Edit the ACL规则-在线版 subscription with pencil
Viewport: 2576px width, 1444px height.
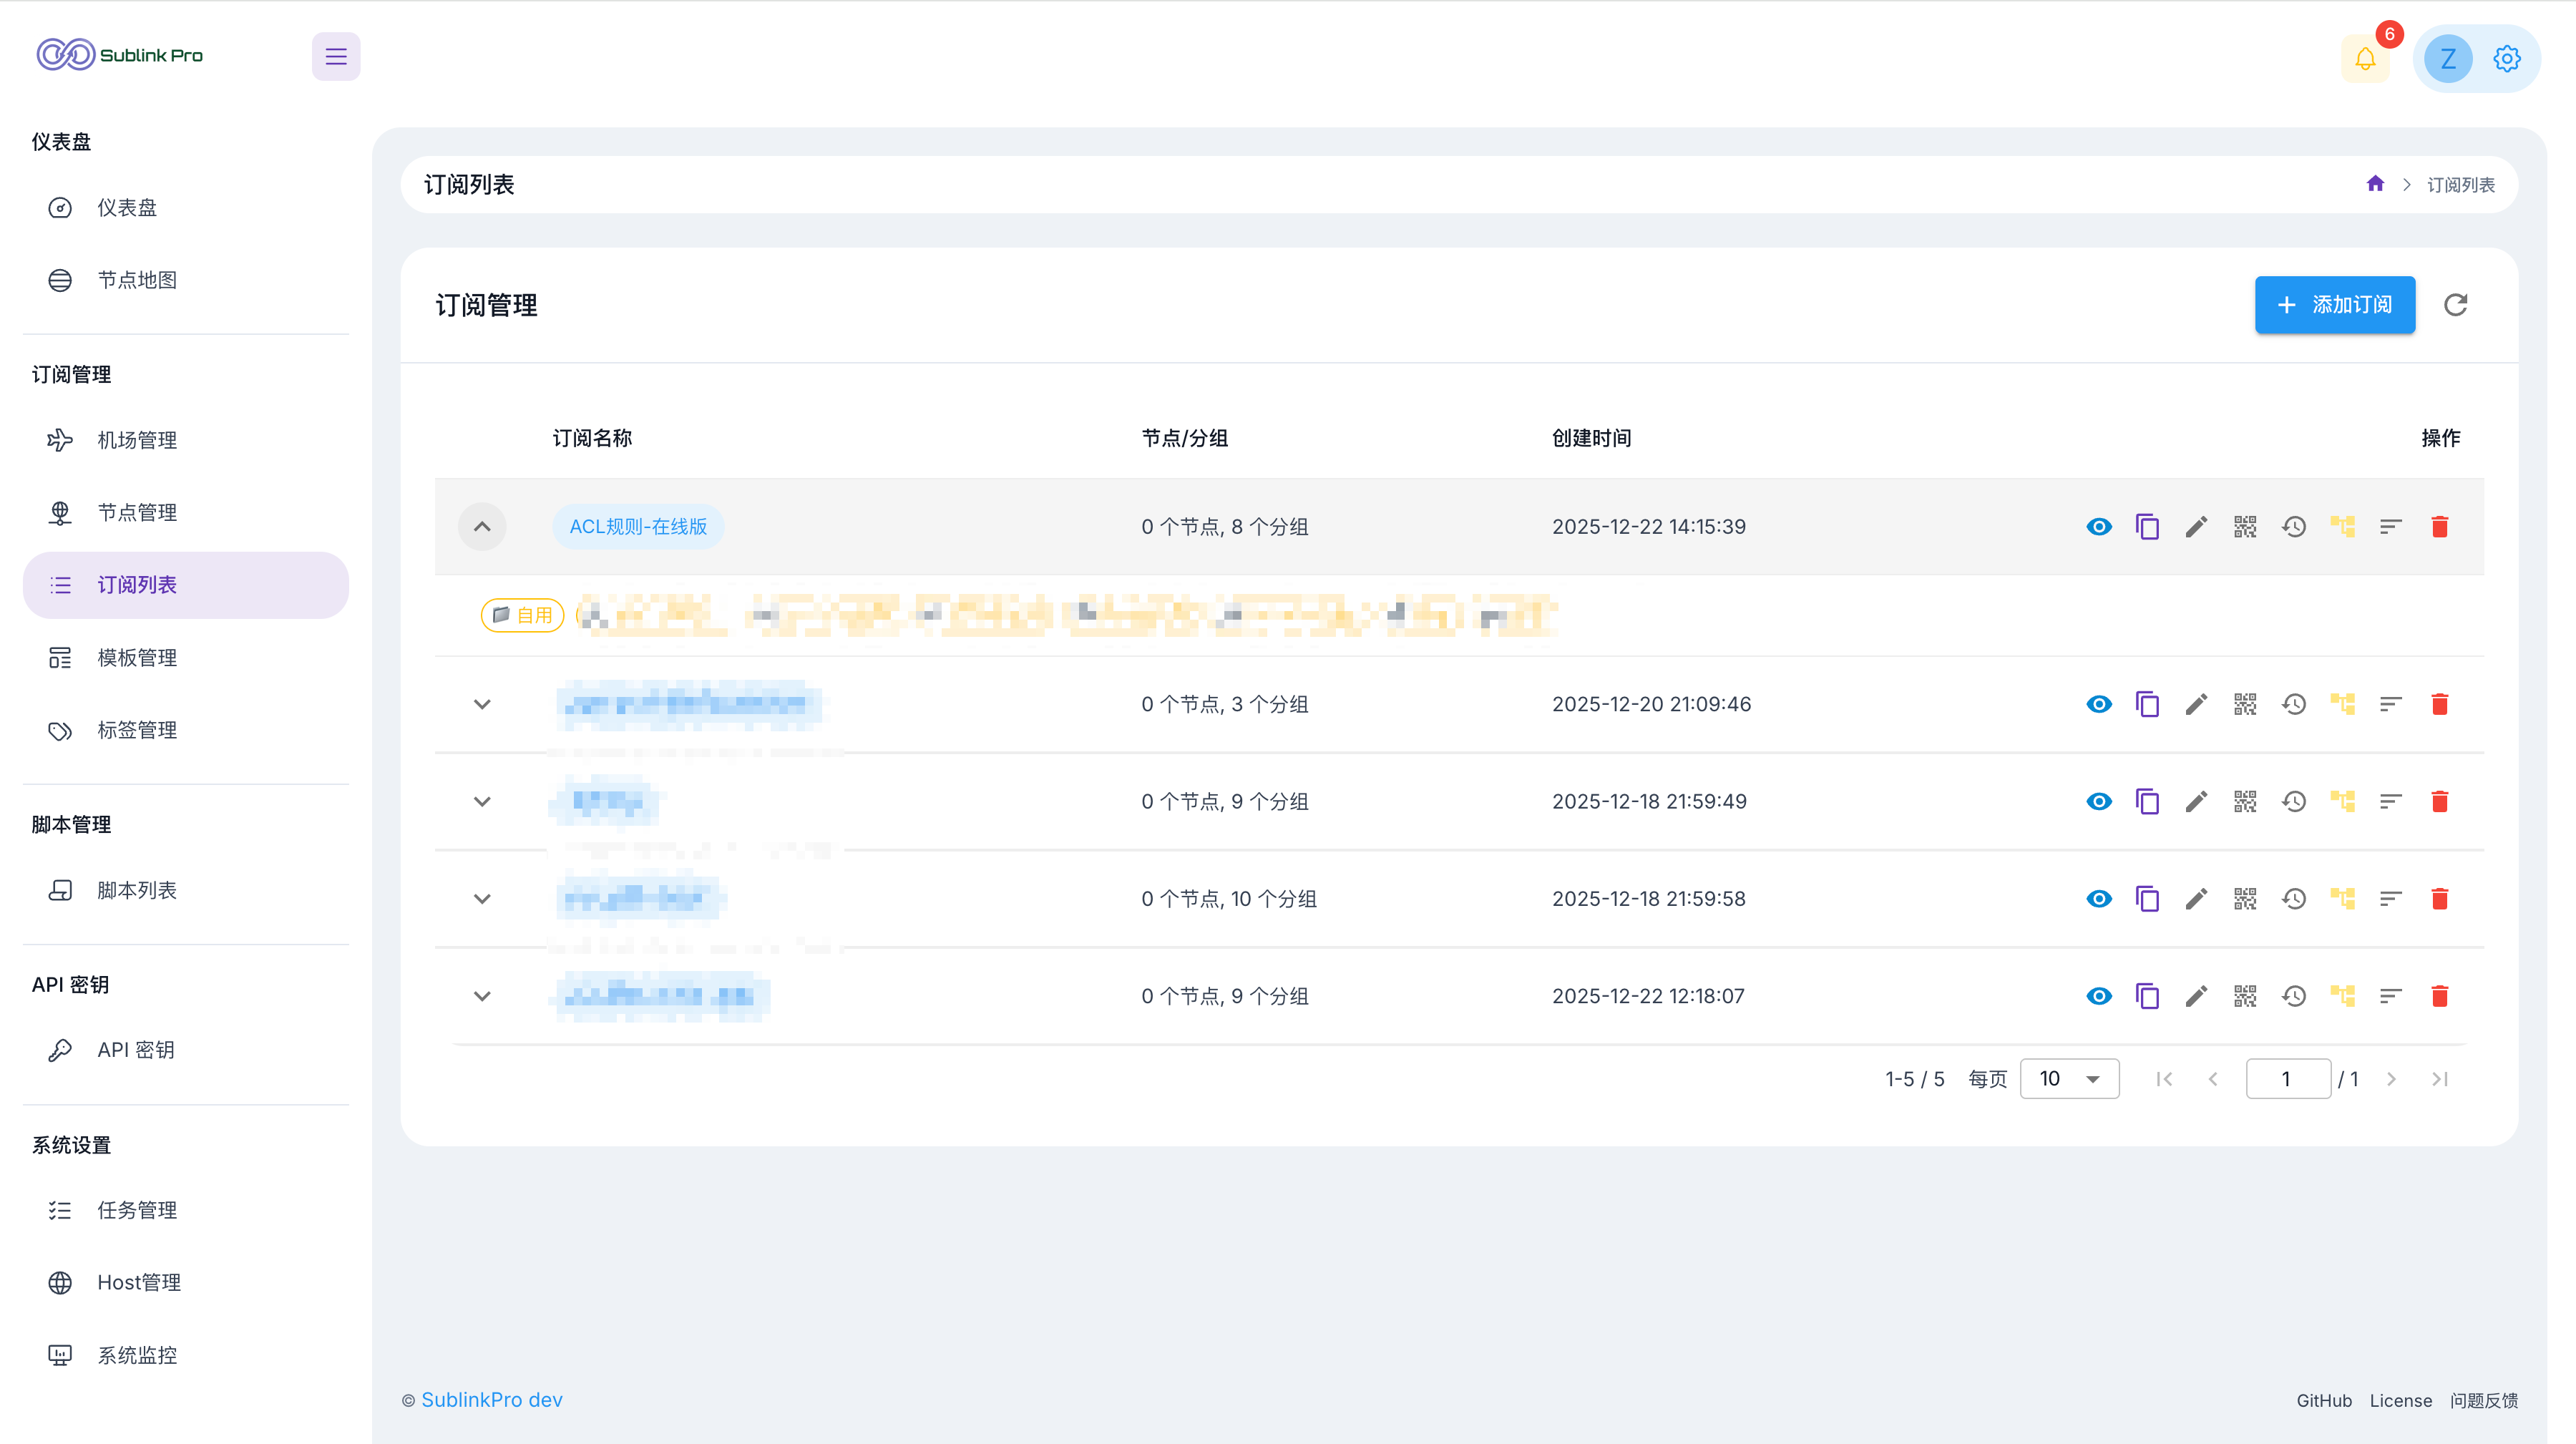click(2196, 527)
